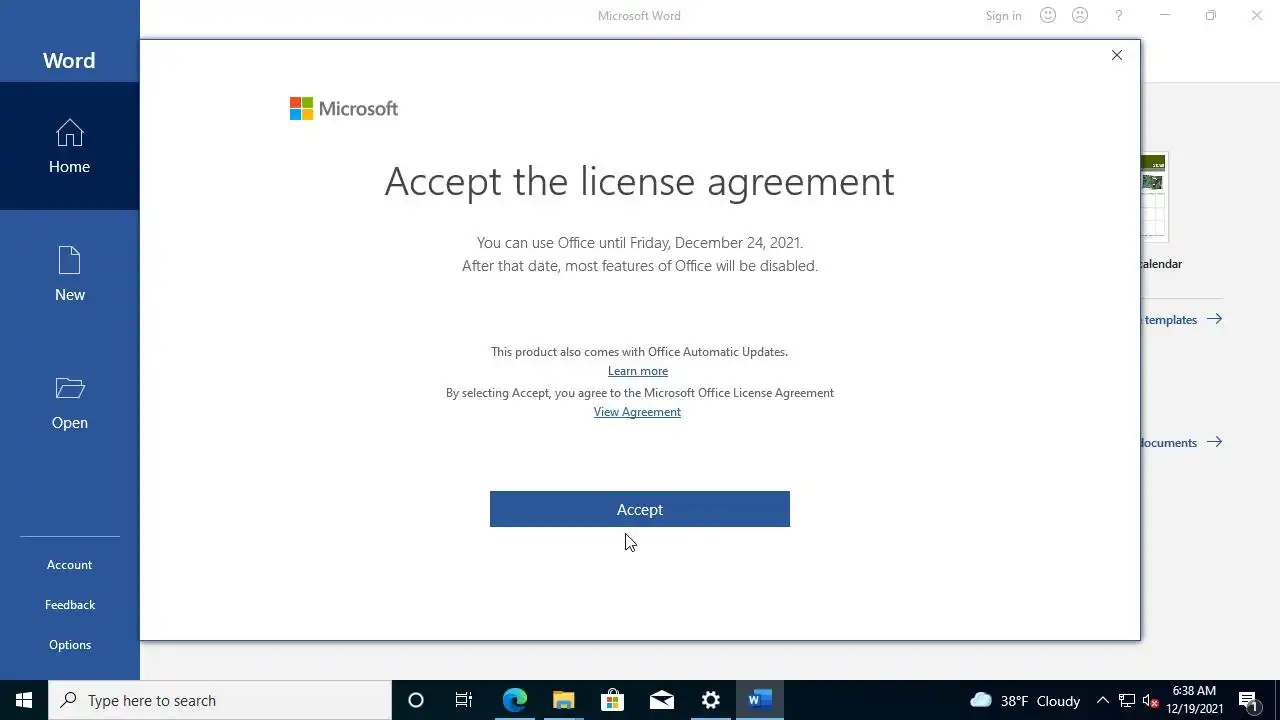
Task: Open the Windows Start menu
Action: [24, 700]
